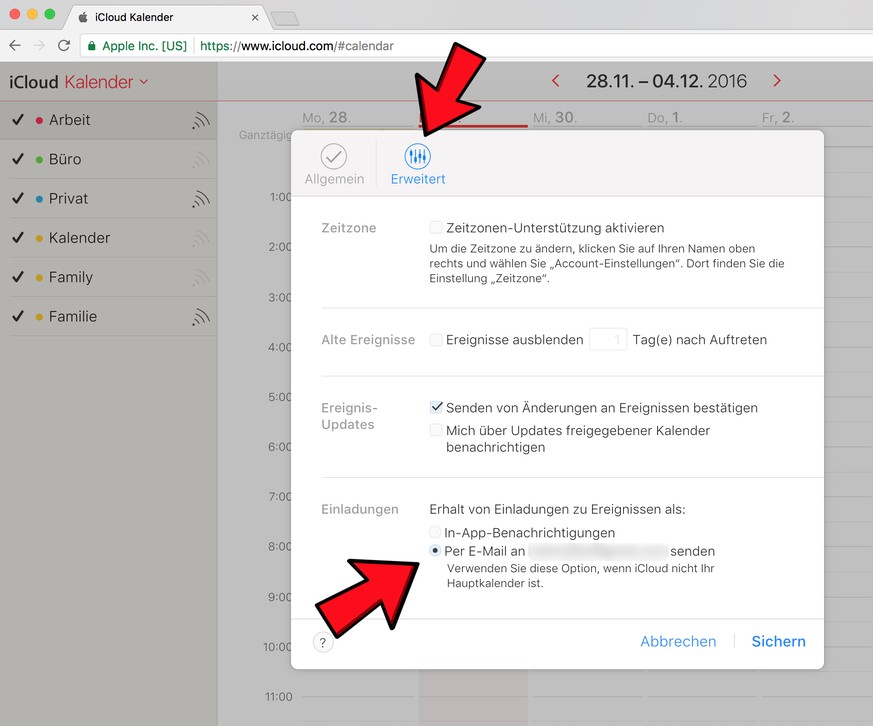The height and width of the screenshot is (726, 873).
Task: Click the days number input field
Action: pos(608,339)
